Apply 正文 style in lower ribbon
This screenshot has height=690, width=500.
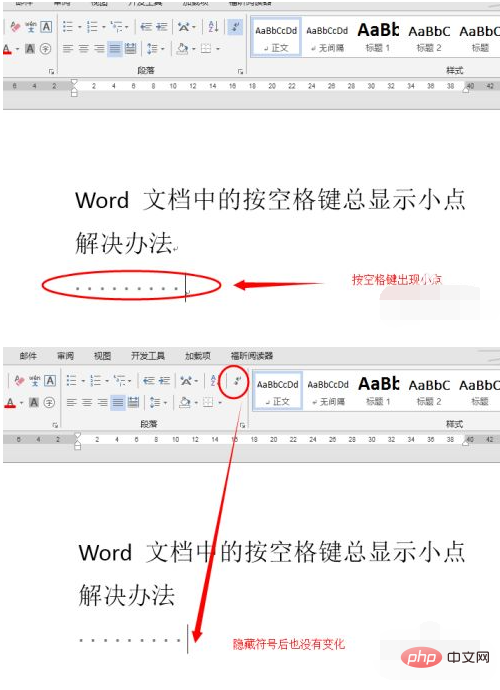(x=277, y=391)
